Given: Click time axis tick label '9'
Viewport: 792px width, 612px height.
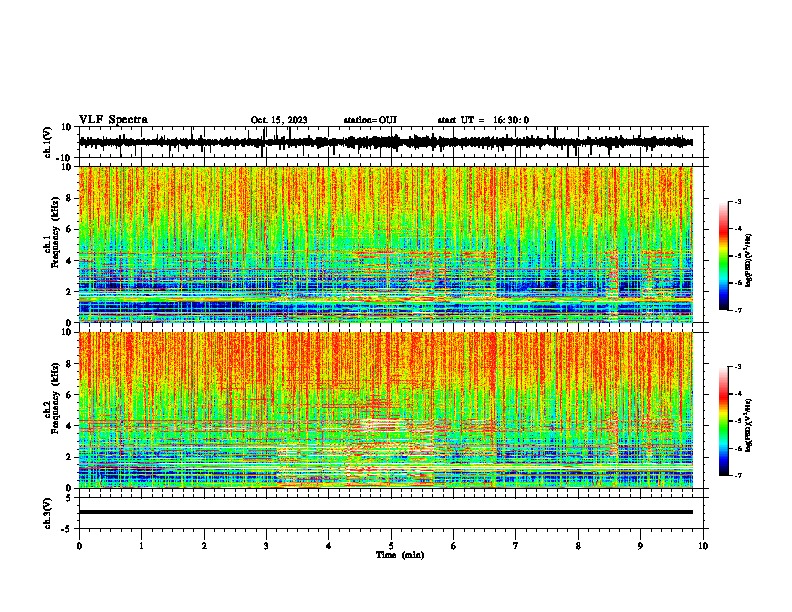Looking at the screenshot, I should (x=640, y=546).
